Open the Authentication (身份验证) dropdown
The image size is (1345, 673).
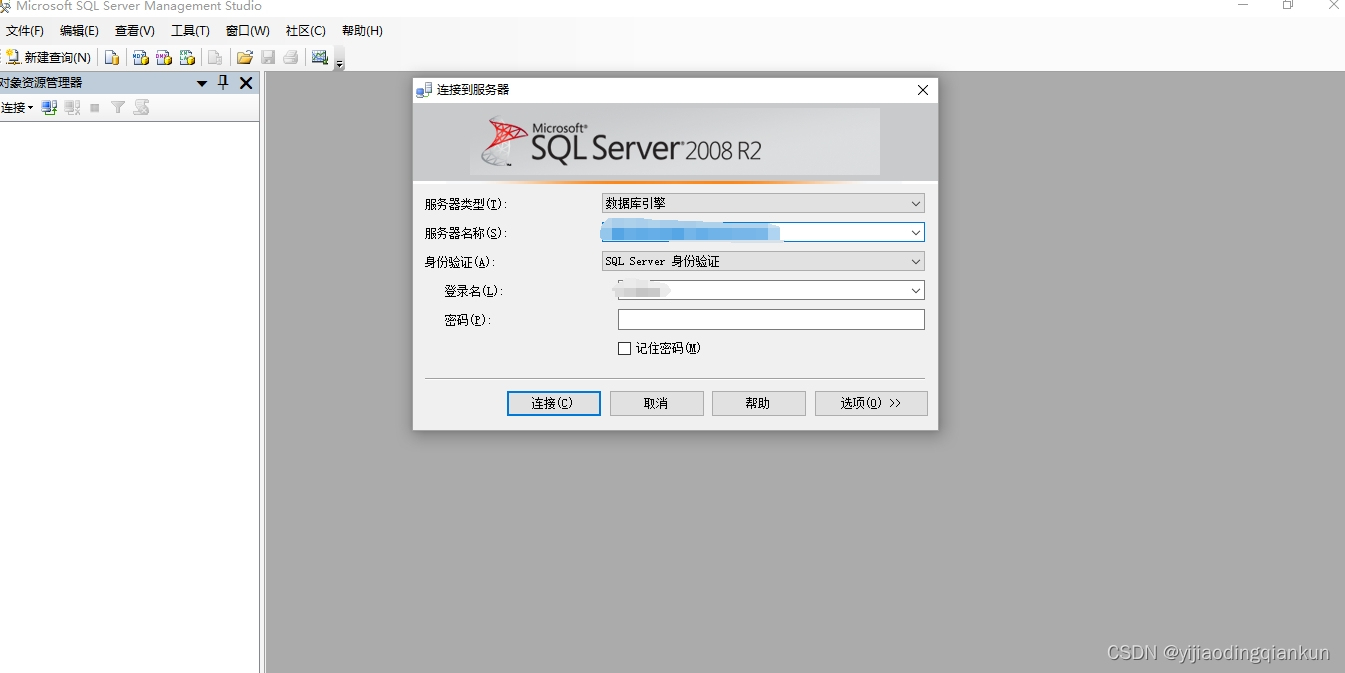(x=763, y=261)
